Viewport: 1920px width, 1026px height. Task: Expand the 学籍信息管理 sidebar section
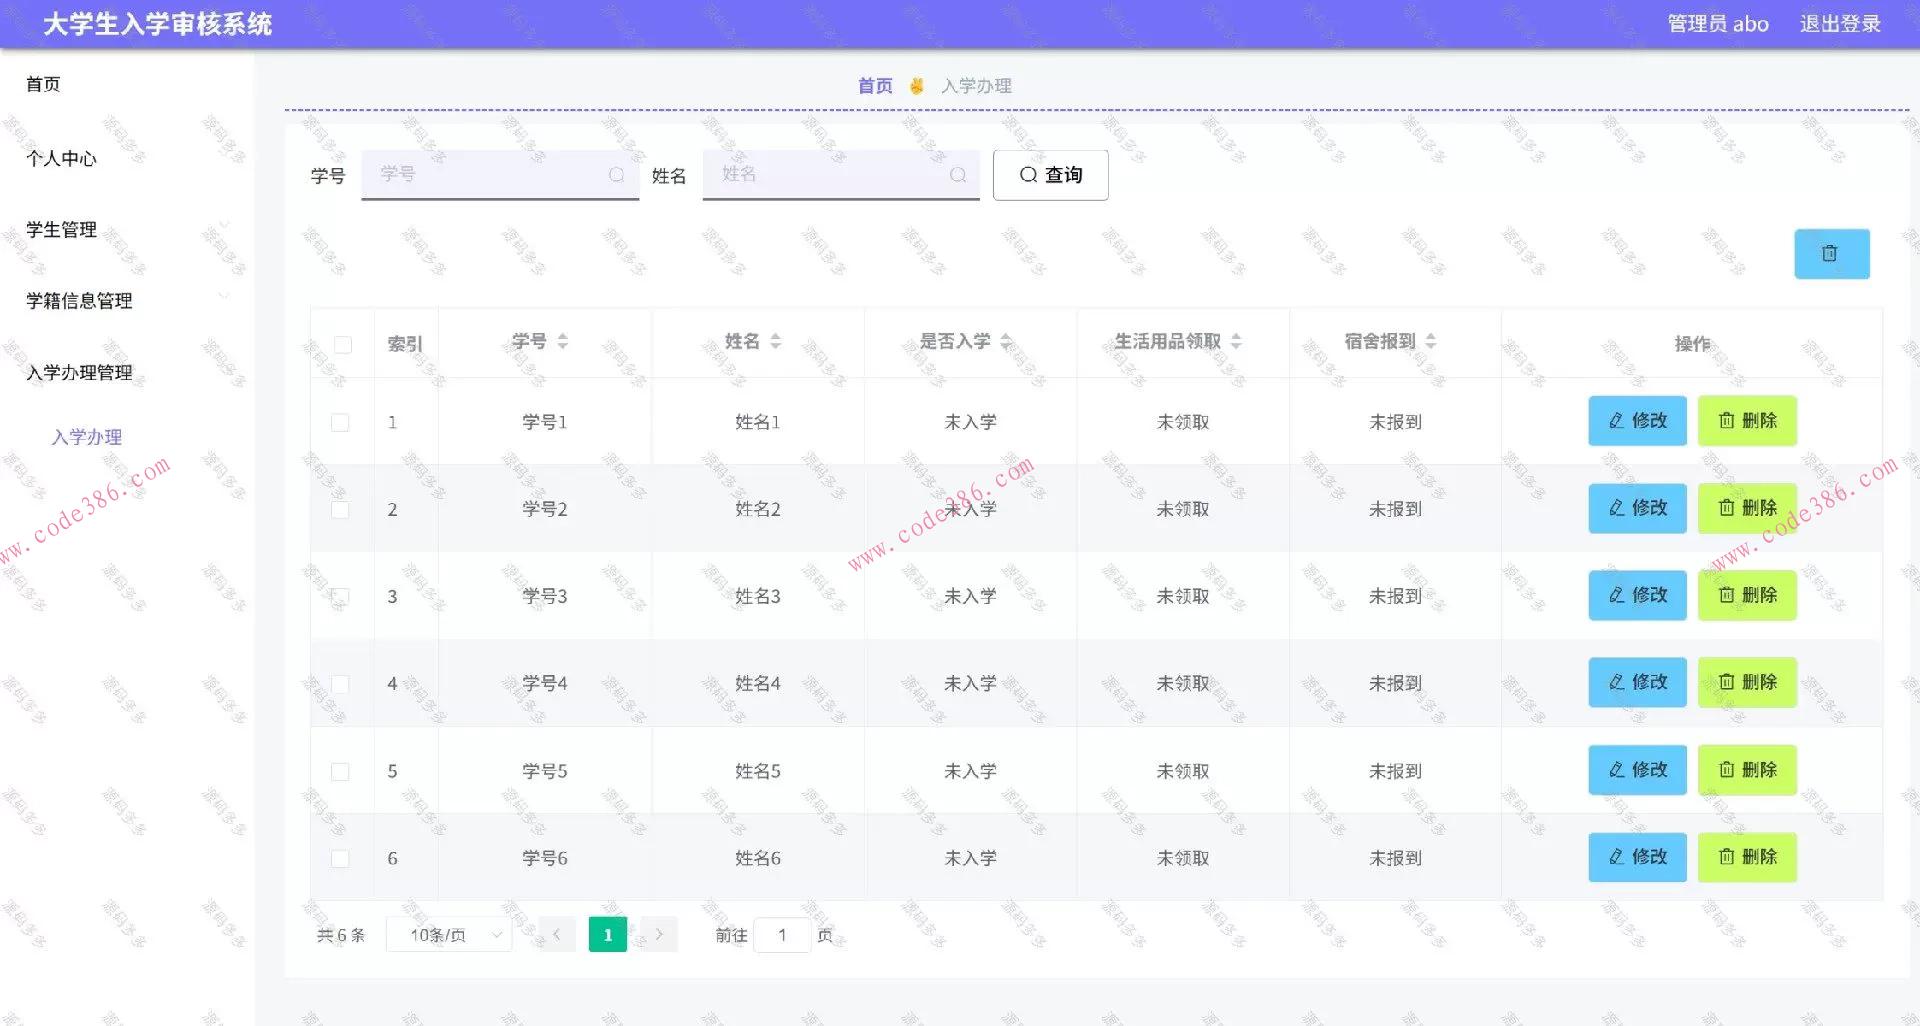point(79,301)
